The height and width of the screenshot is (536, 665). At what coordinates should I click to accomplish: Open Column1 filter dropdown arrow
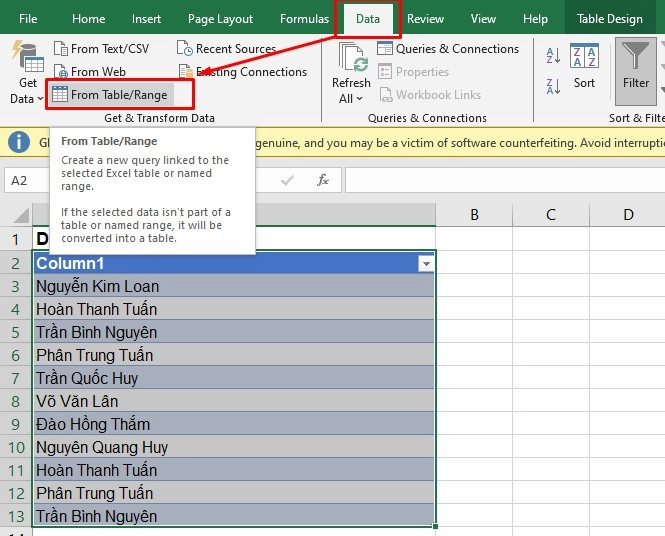[x=427, y=264]
